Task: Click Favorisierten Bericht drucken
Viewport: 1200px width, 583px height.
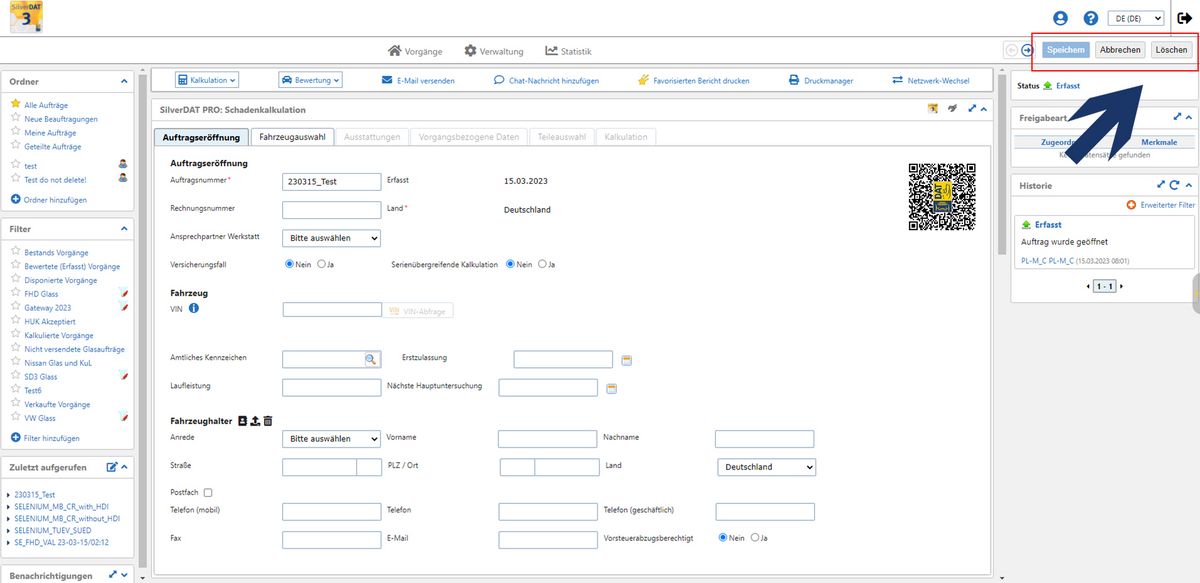Action: pos(693,80)
